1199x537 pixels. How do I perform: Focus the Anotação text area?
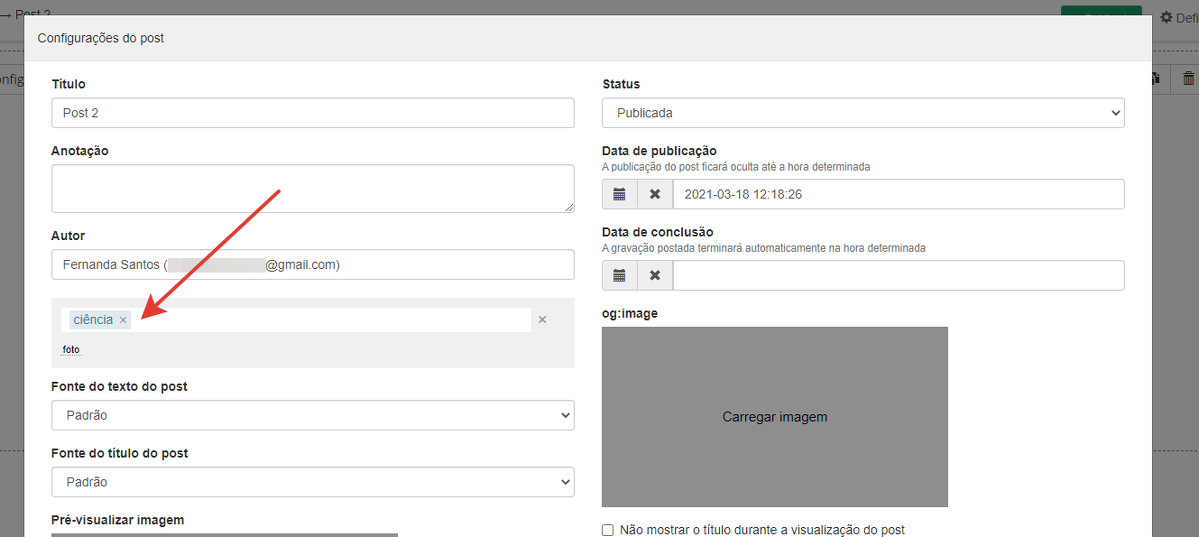coord(312,188)
